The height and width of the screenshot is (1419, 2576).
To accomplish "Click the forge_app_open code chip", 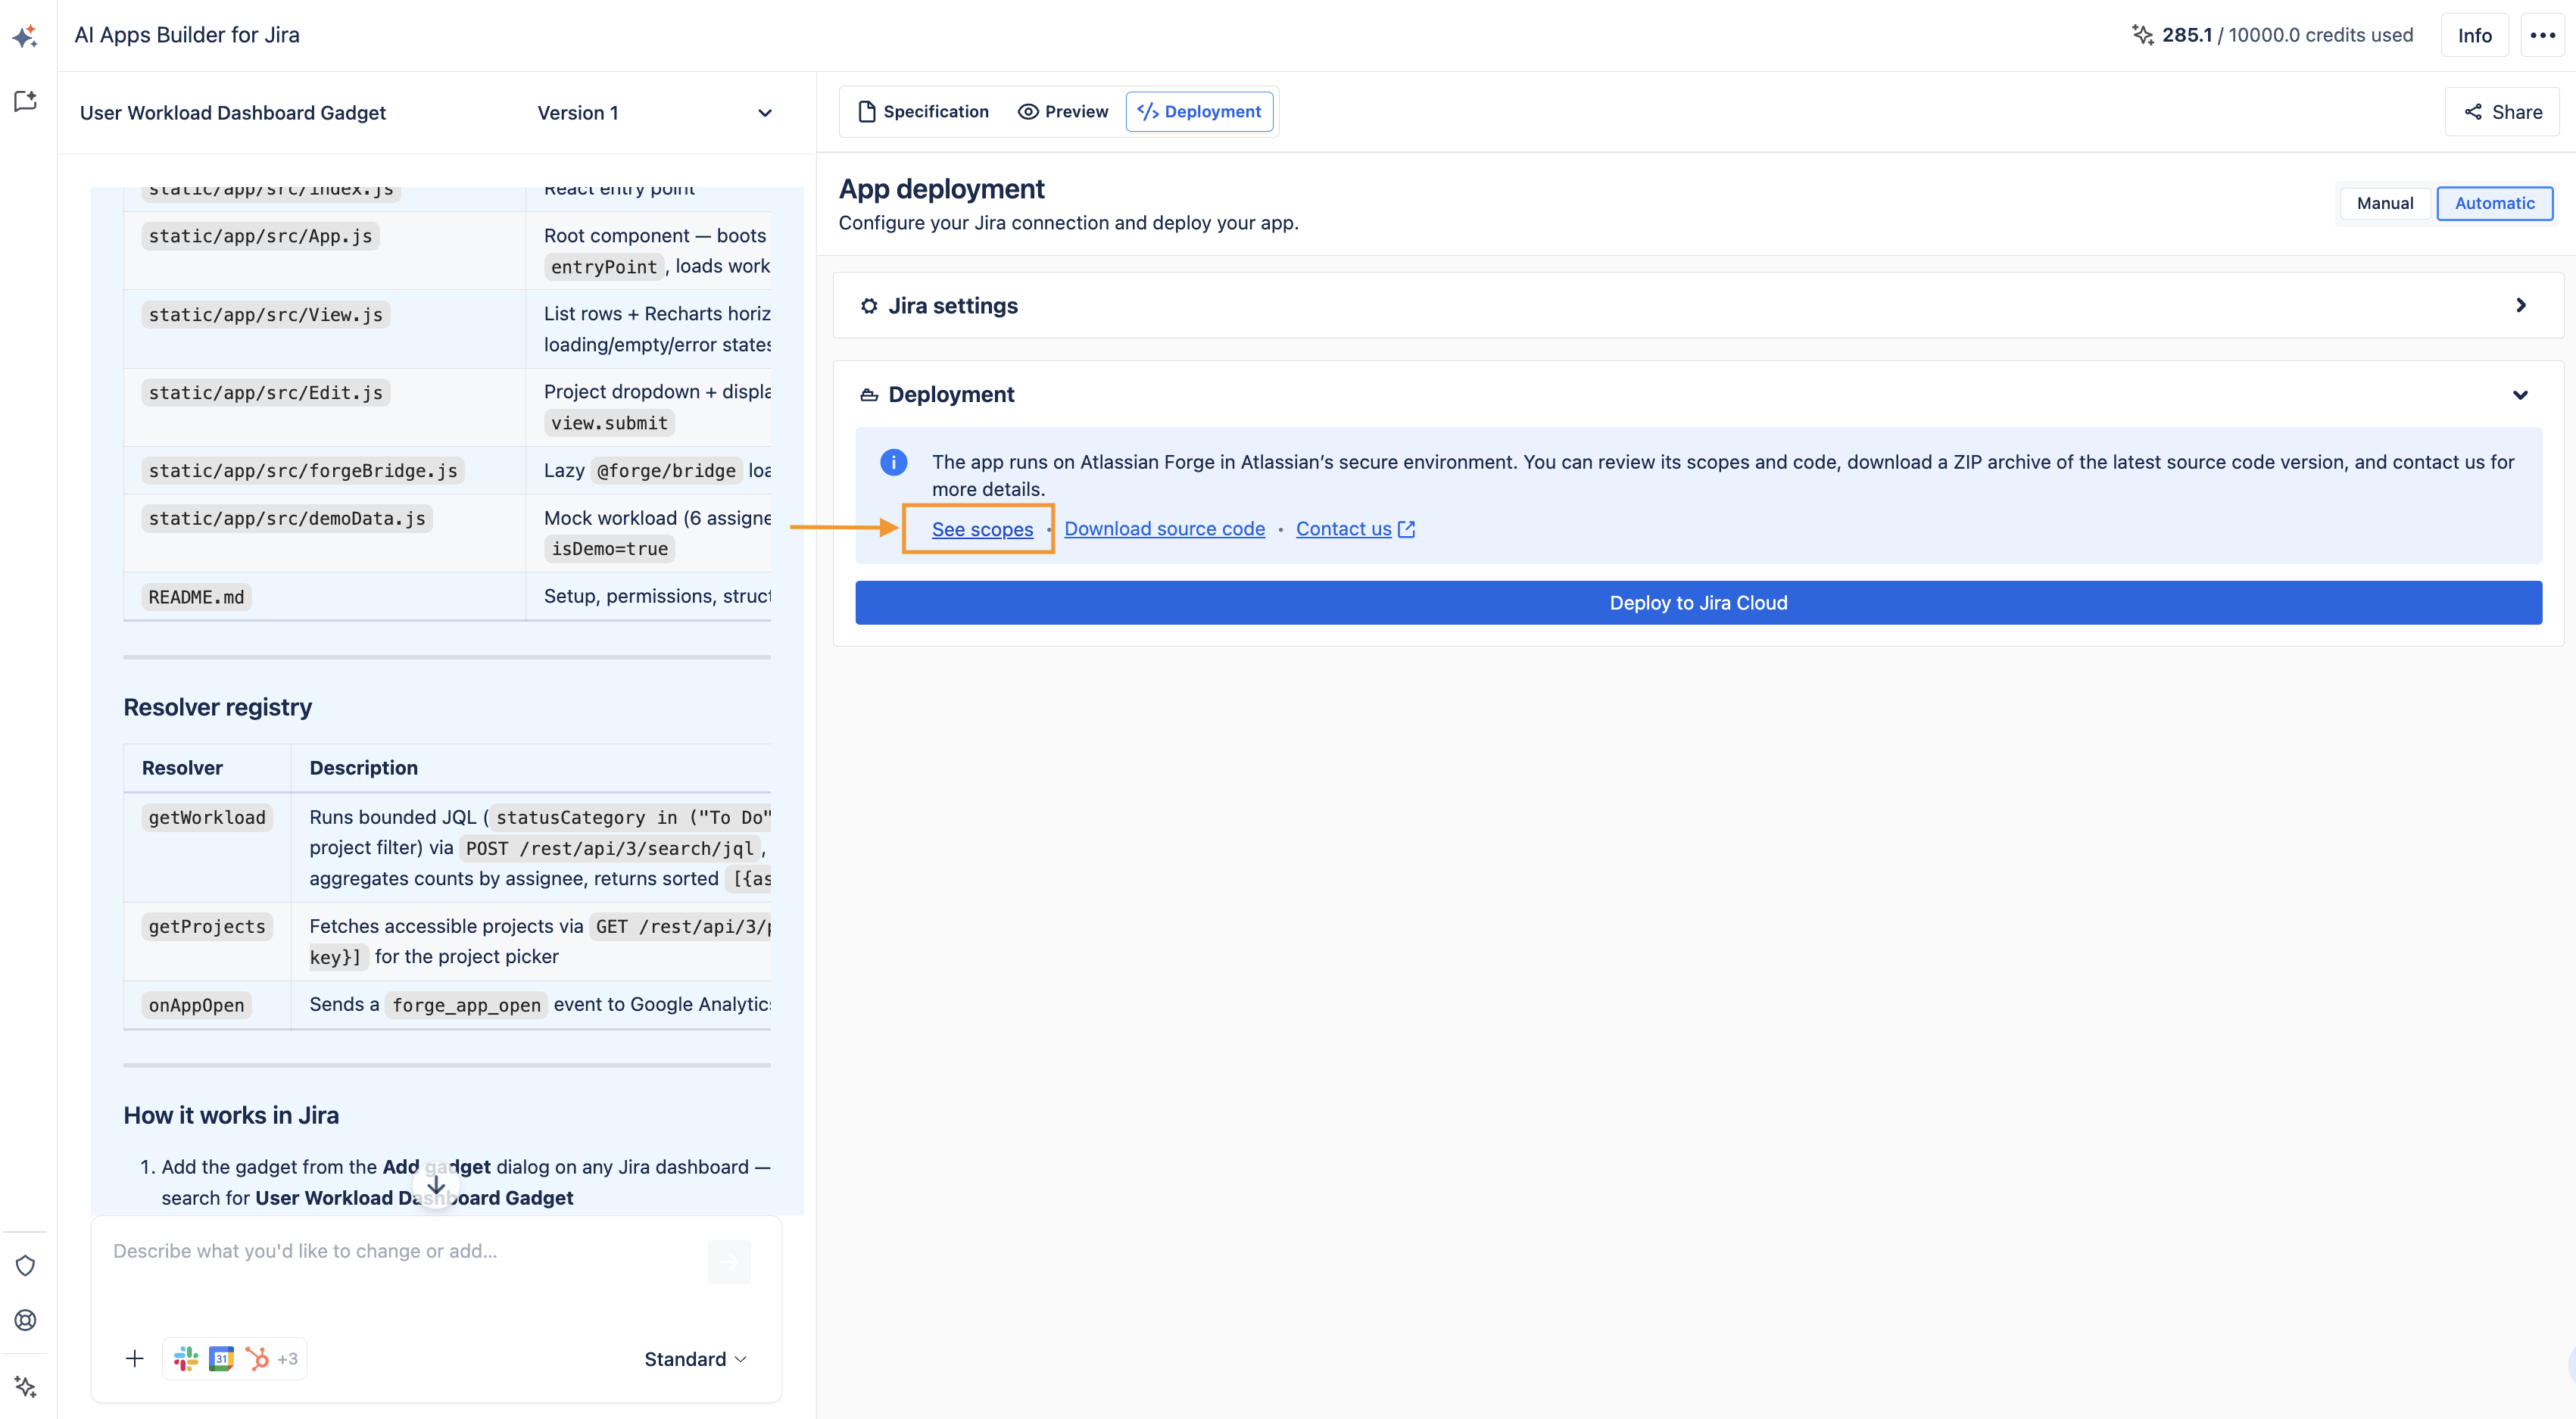I will (x=466, y=1005).
